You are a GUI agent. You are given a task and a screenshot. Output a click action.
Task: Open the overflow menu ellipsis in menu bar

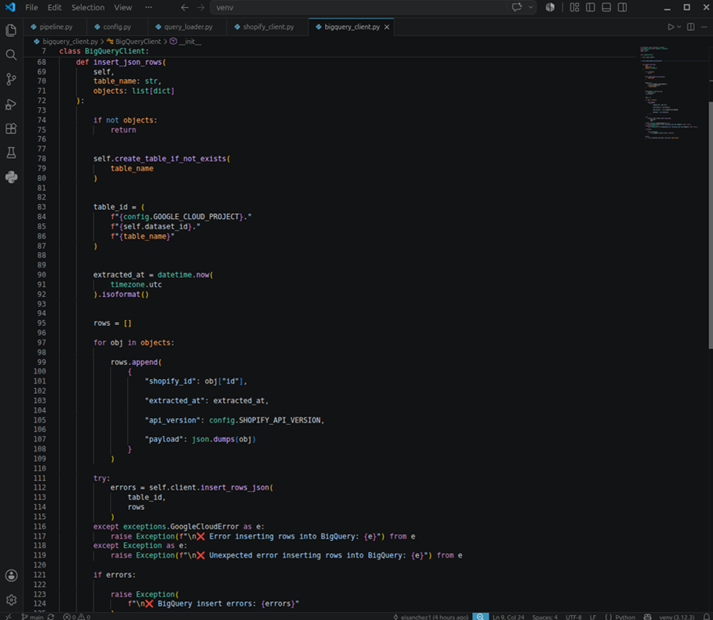149,7
